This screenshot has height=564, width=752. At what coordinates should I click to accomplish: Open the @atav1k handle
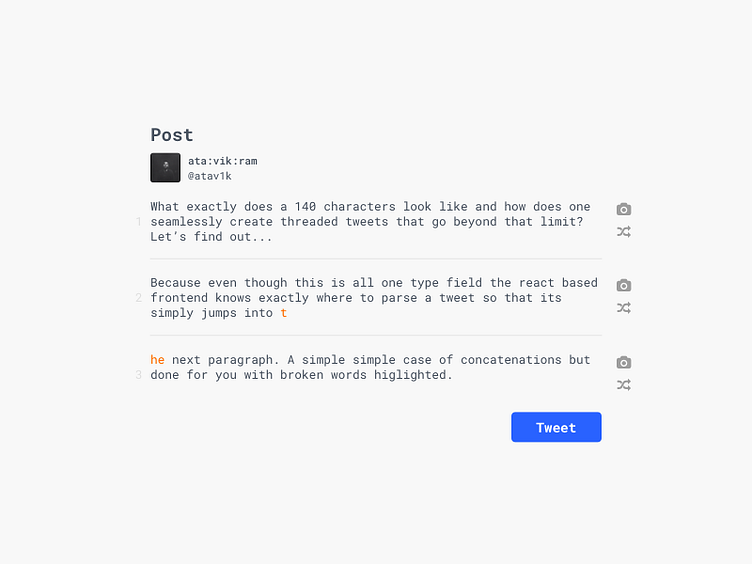pos(210,176)
